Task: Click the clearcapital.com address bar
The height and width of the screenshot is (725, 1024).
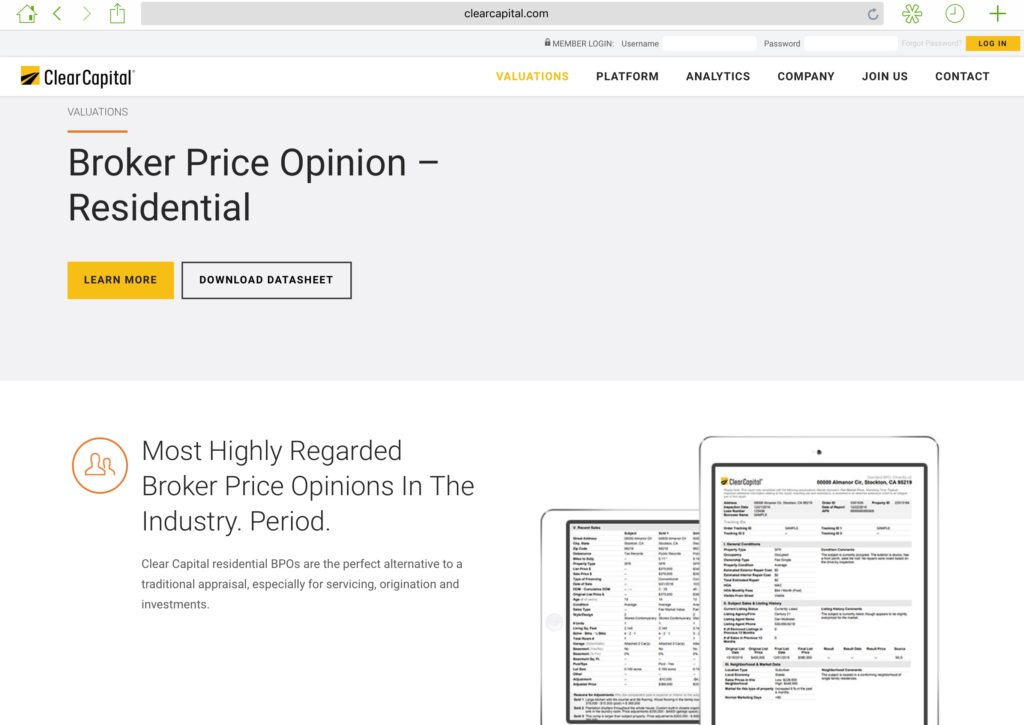Action: pyautogui.click(x=512, y=14)
